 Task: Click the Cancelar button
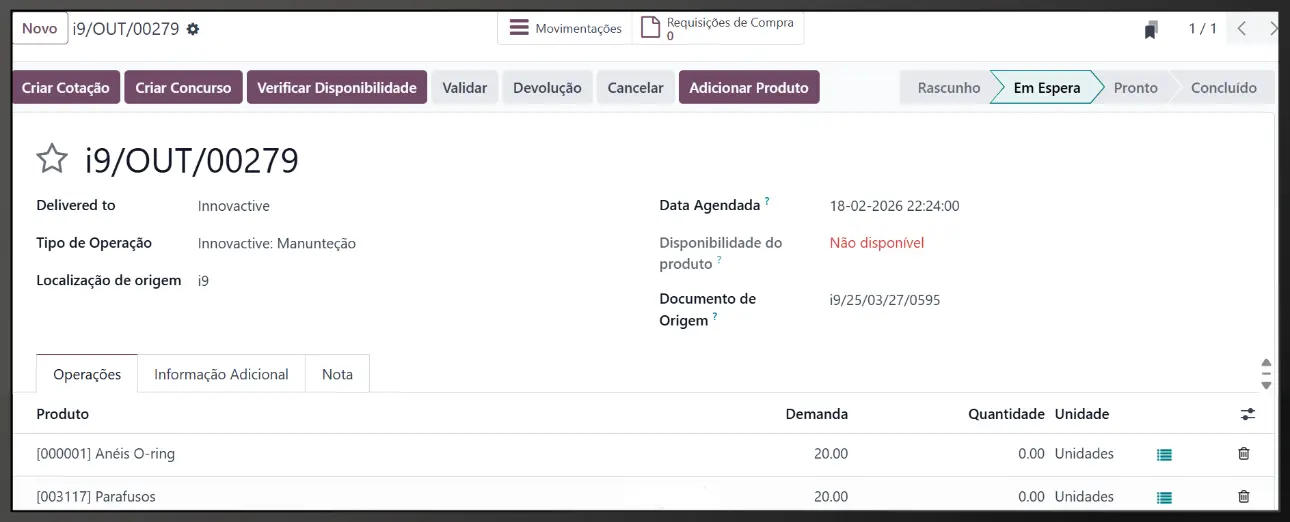tap(636, 87)
